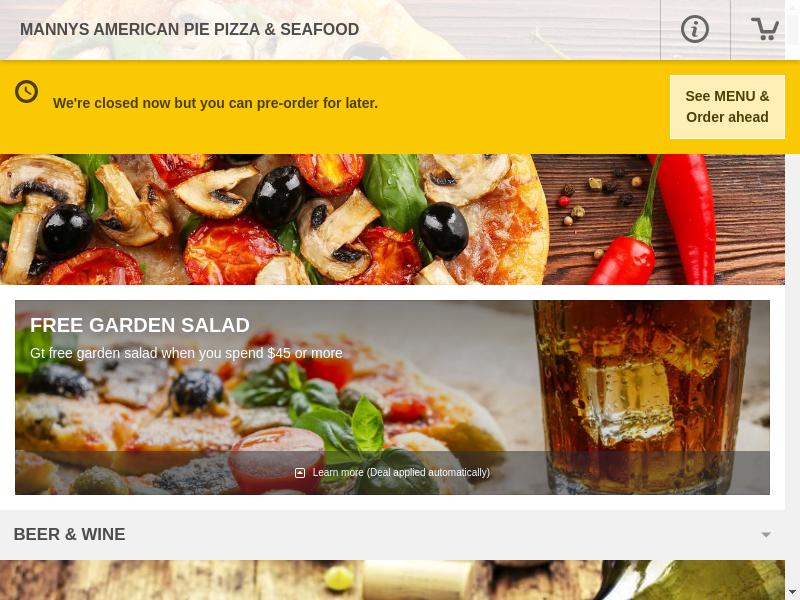Click the Beer & Wine category heading
Viewport: 800px width, 600px height.
(69, 534)
